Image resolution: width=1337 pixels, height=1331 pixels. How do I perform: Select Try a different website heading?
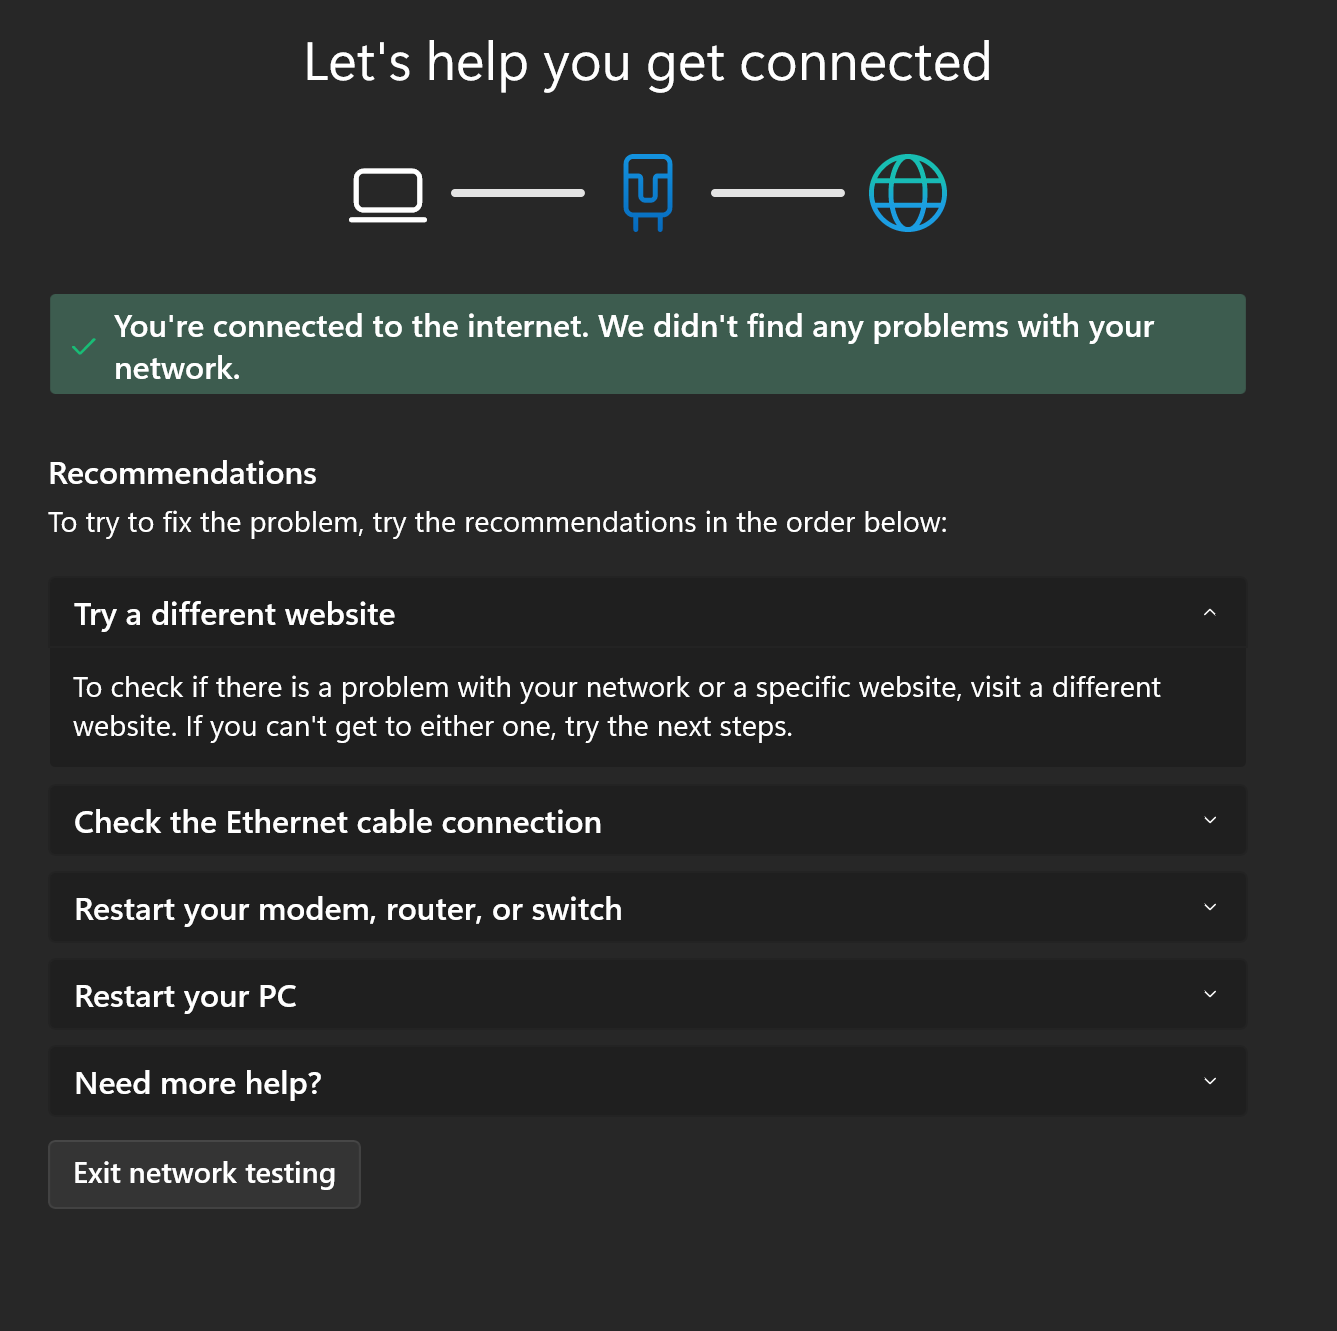point(234,614)
